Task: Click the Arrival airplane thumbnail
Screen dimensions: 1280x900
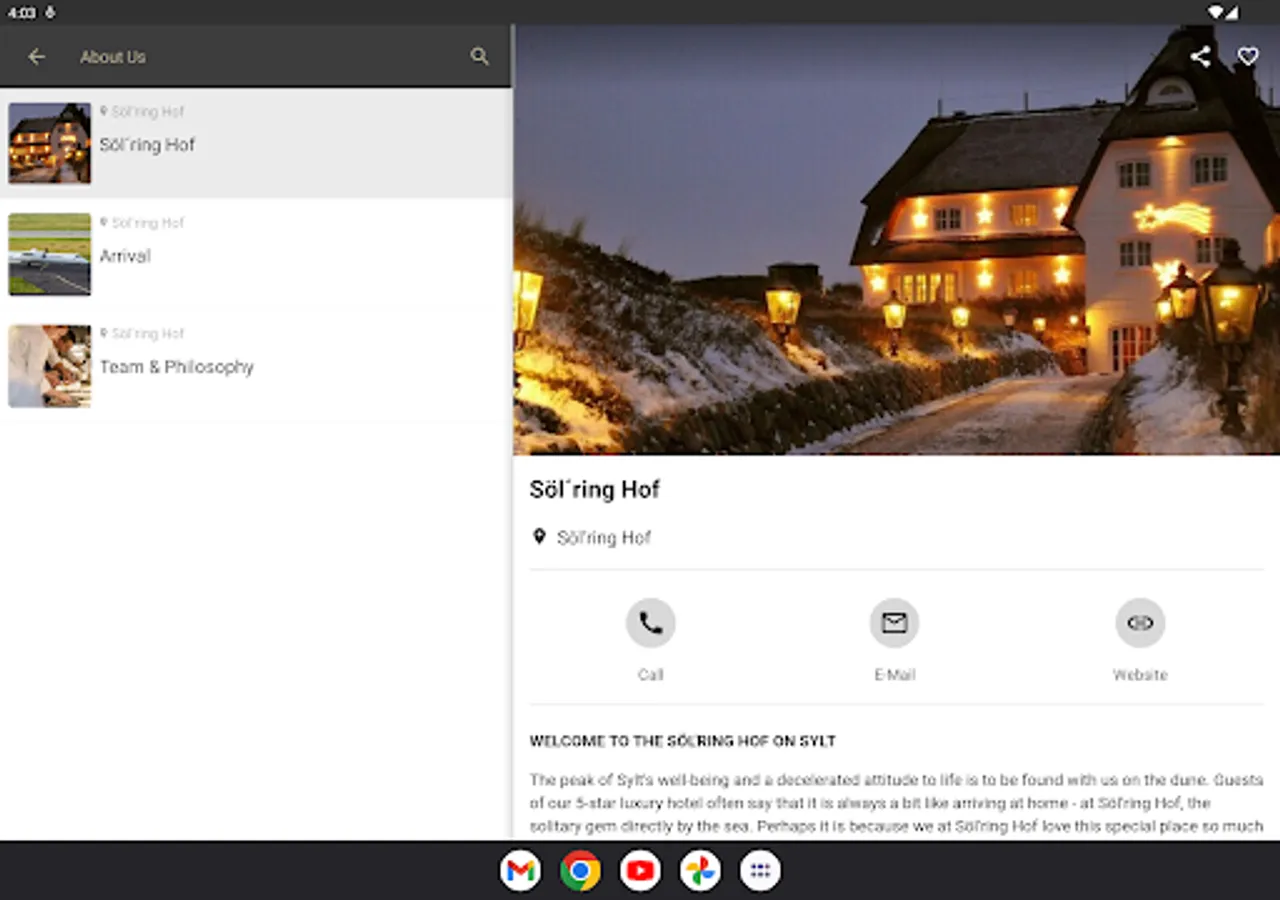Action: [x=50, y=254]
